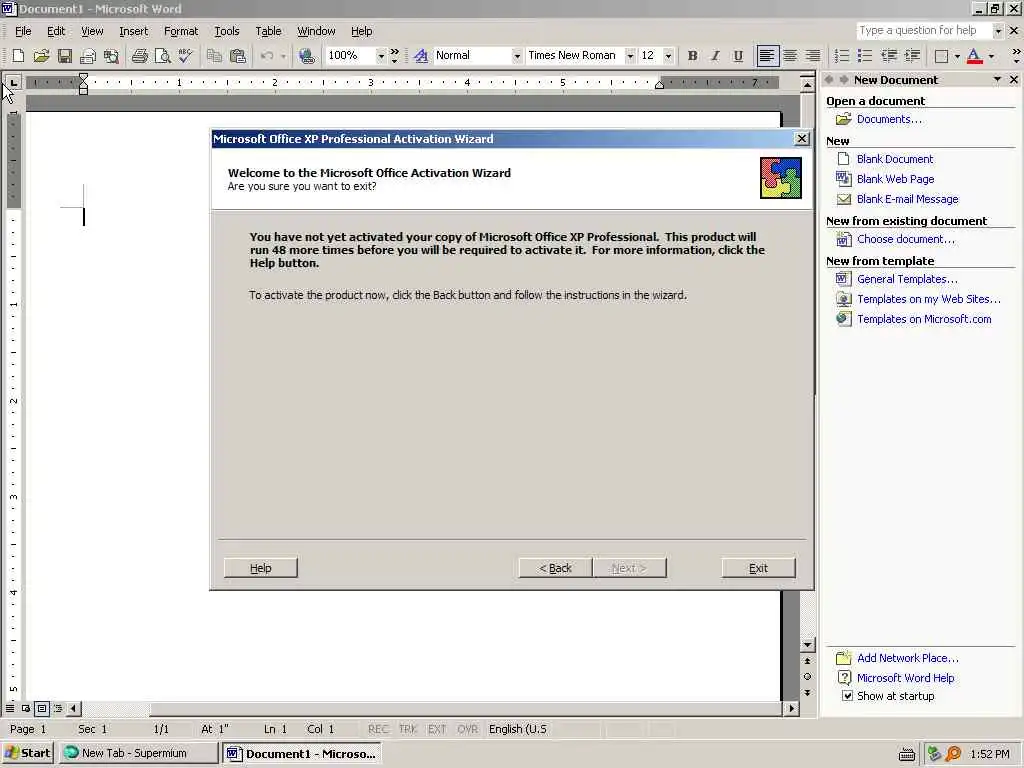Switch to Web Layout View button

click(x=25, y=709)
